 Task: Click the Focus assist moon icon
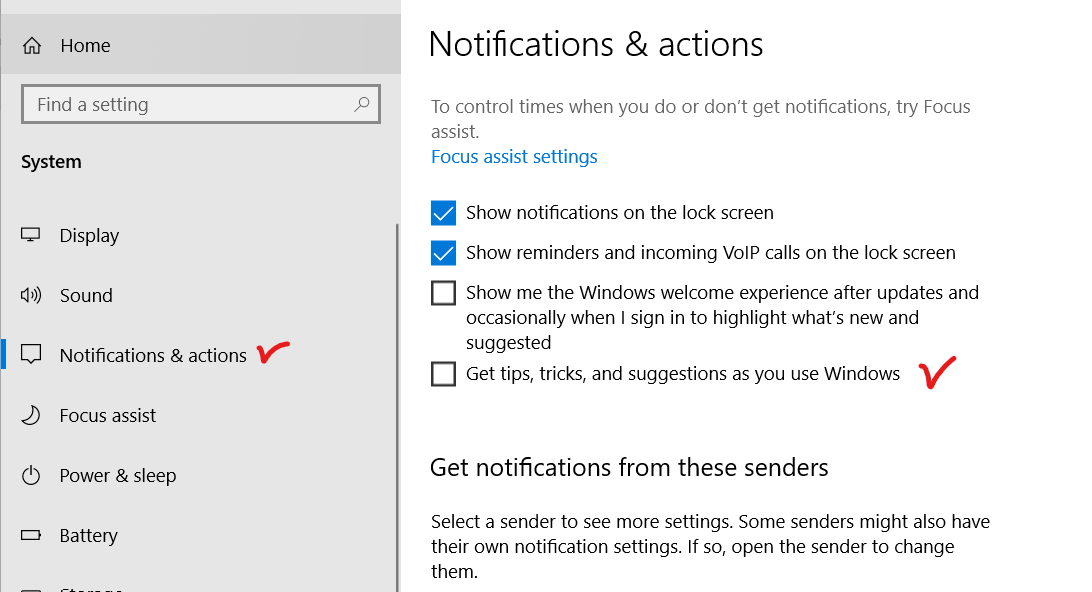point(31,415)
